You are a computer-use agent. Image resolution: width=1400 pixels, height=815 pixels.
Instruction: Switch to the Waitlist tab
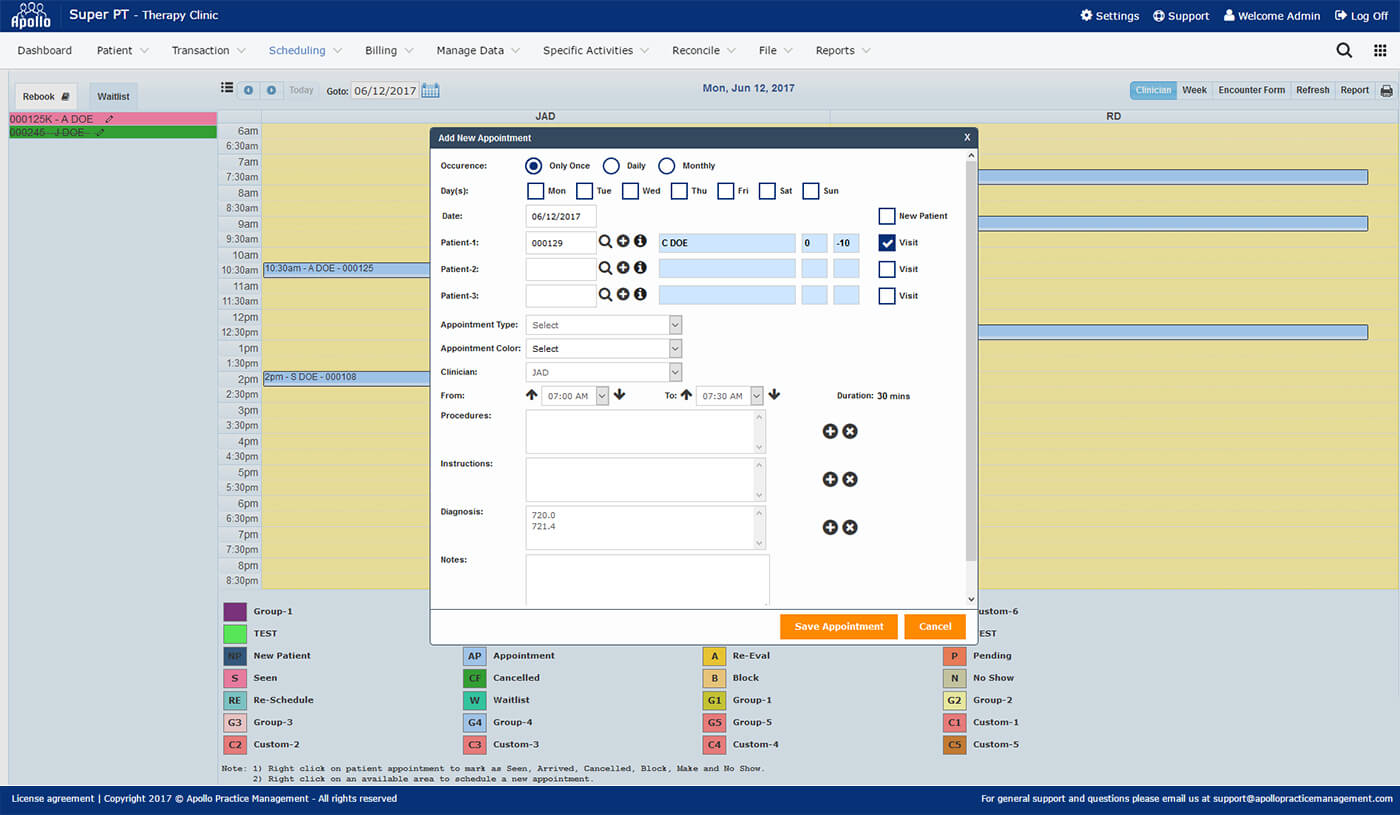coord(112,95)
